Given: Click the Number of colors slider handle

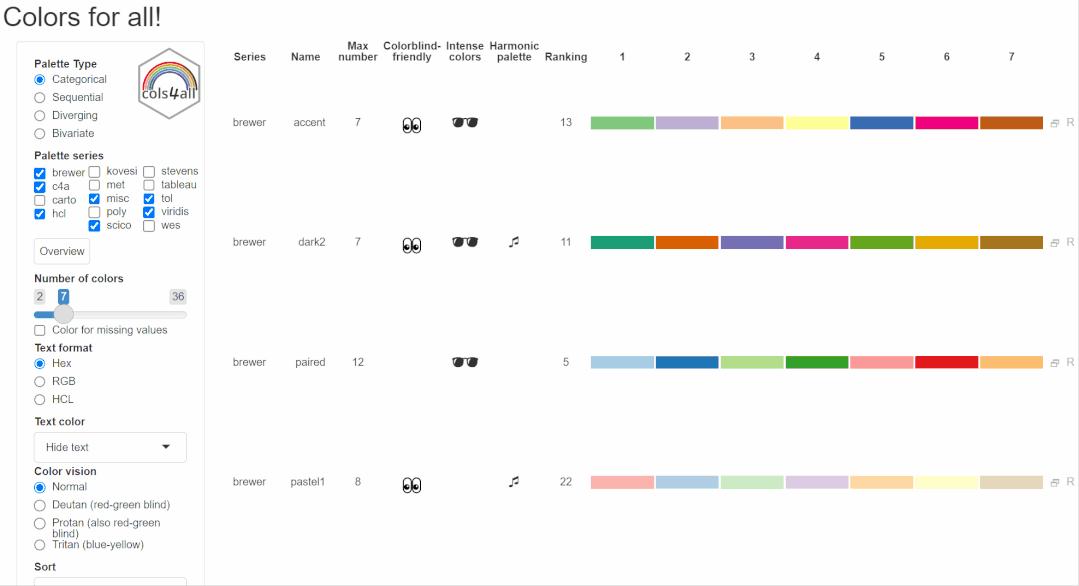Looking at the screenshot, I should tap(63, 314).
